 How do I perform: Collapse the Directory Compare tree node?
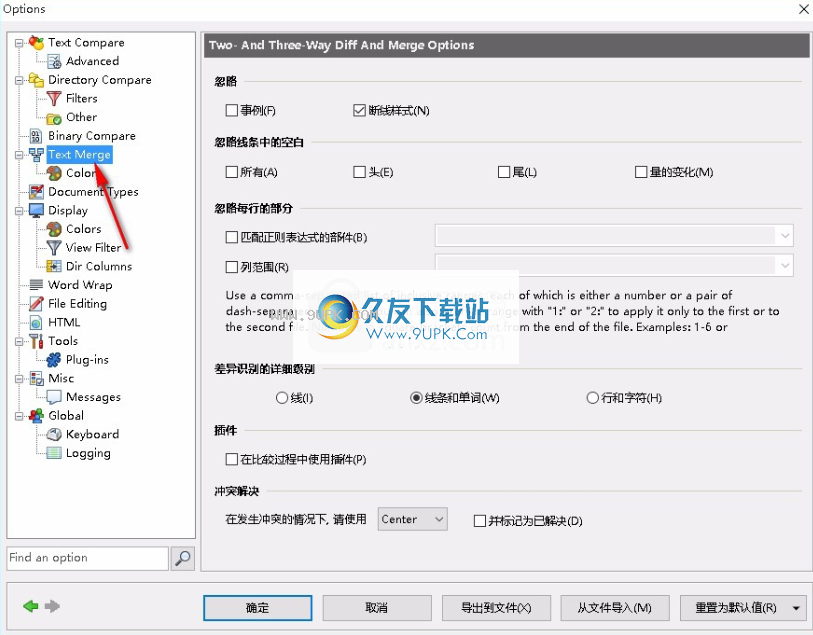click(19, 80)
